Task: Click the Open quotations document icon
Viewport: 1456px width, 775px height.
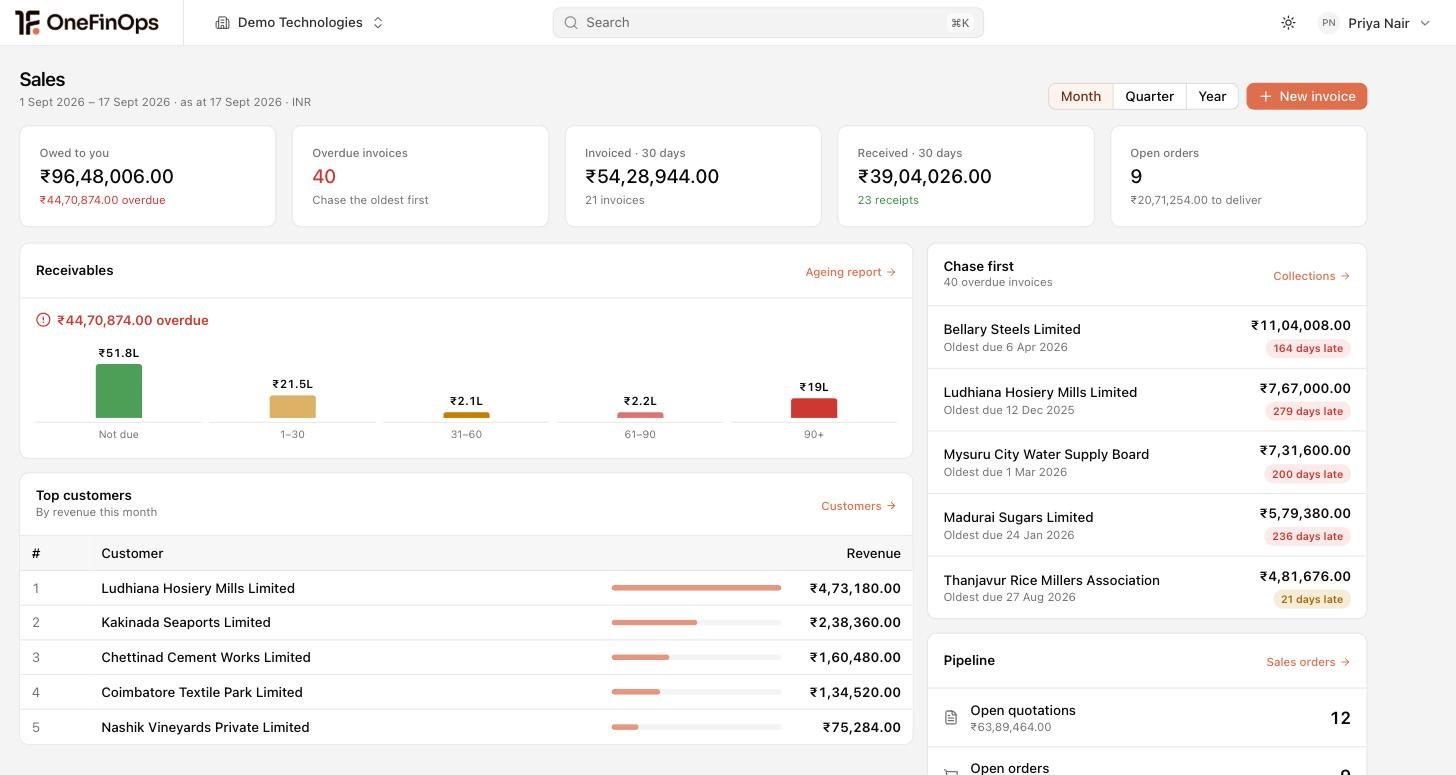Action: point(951,718)
